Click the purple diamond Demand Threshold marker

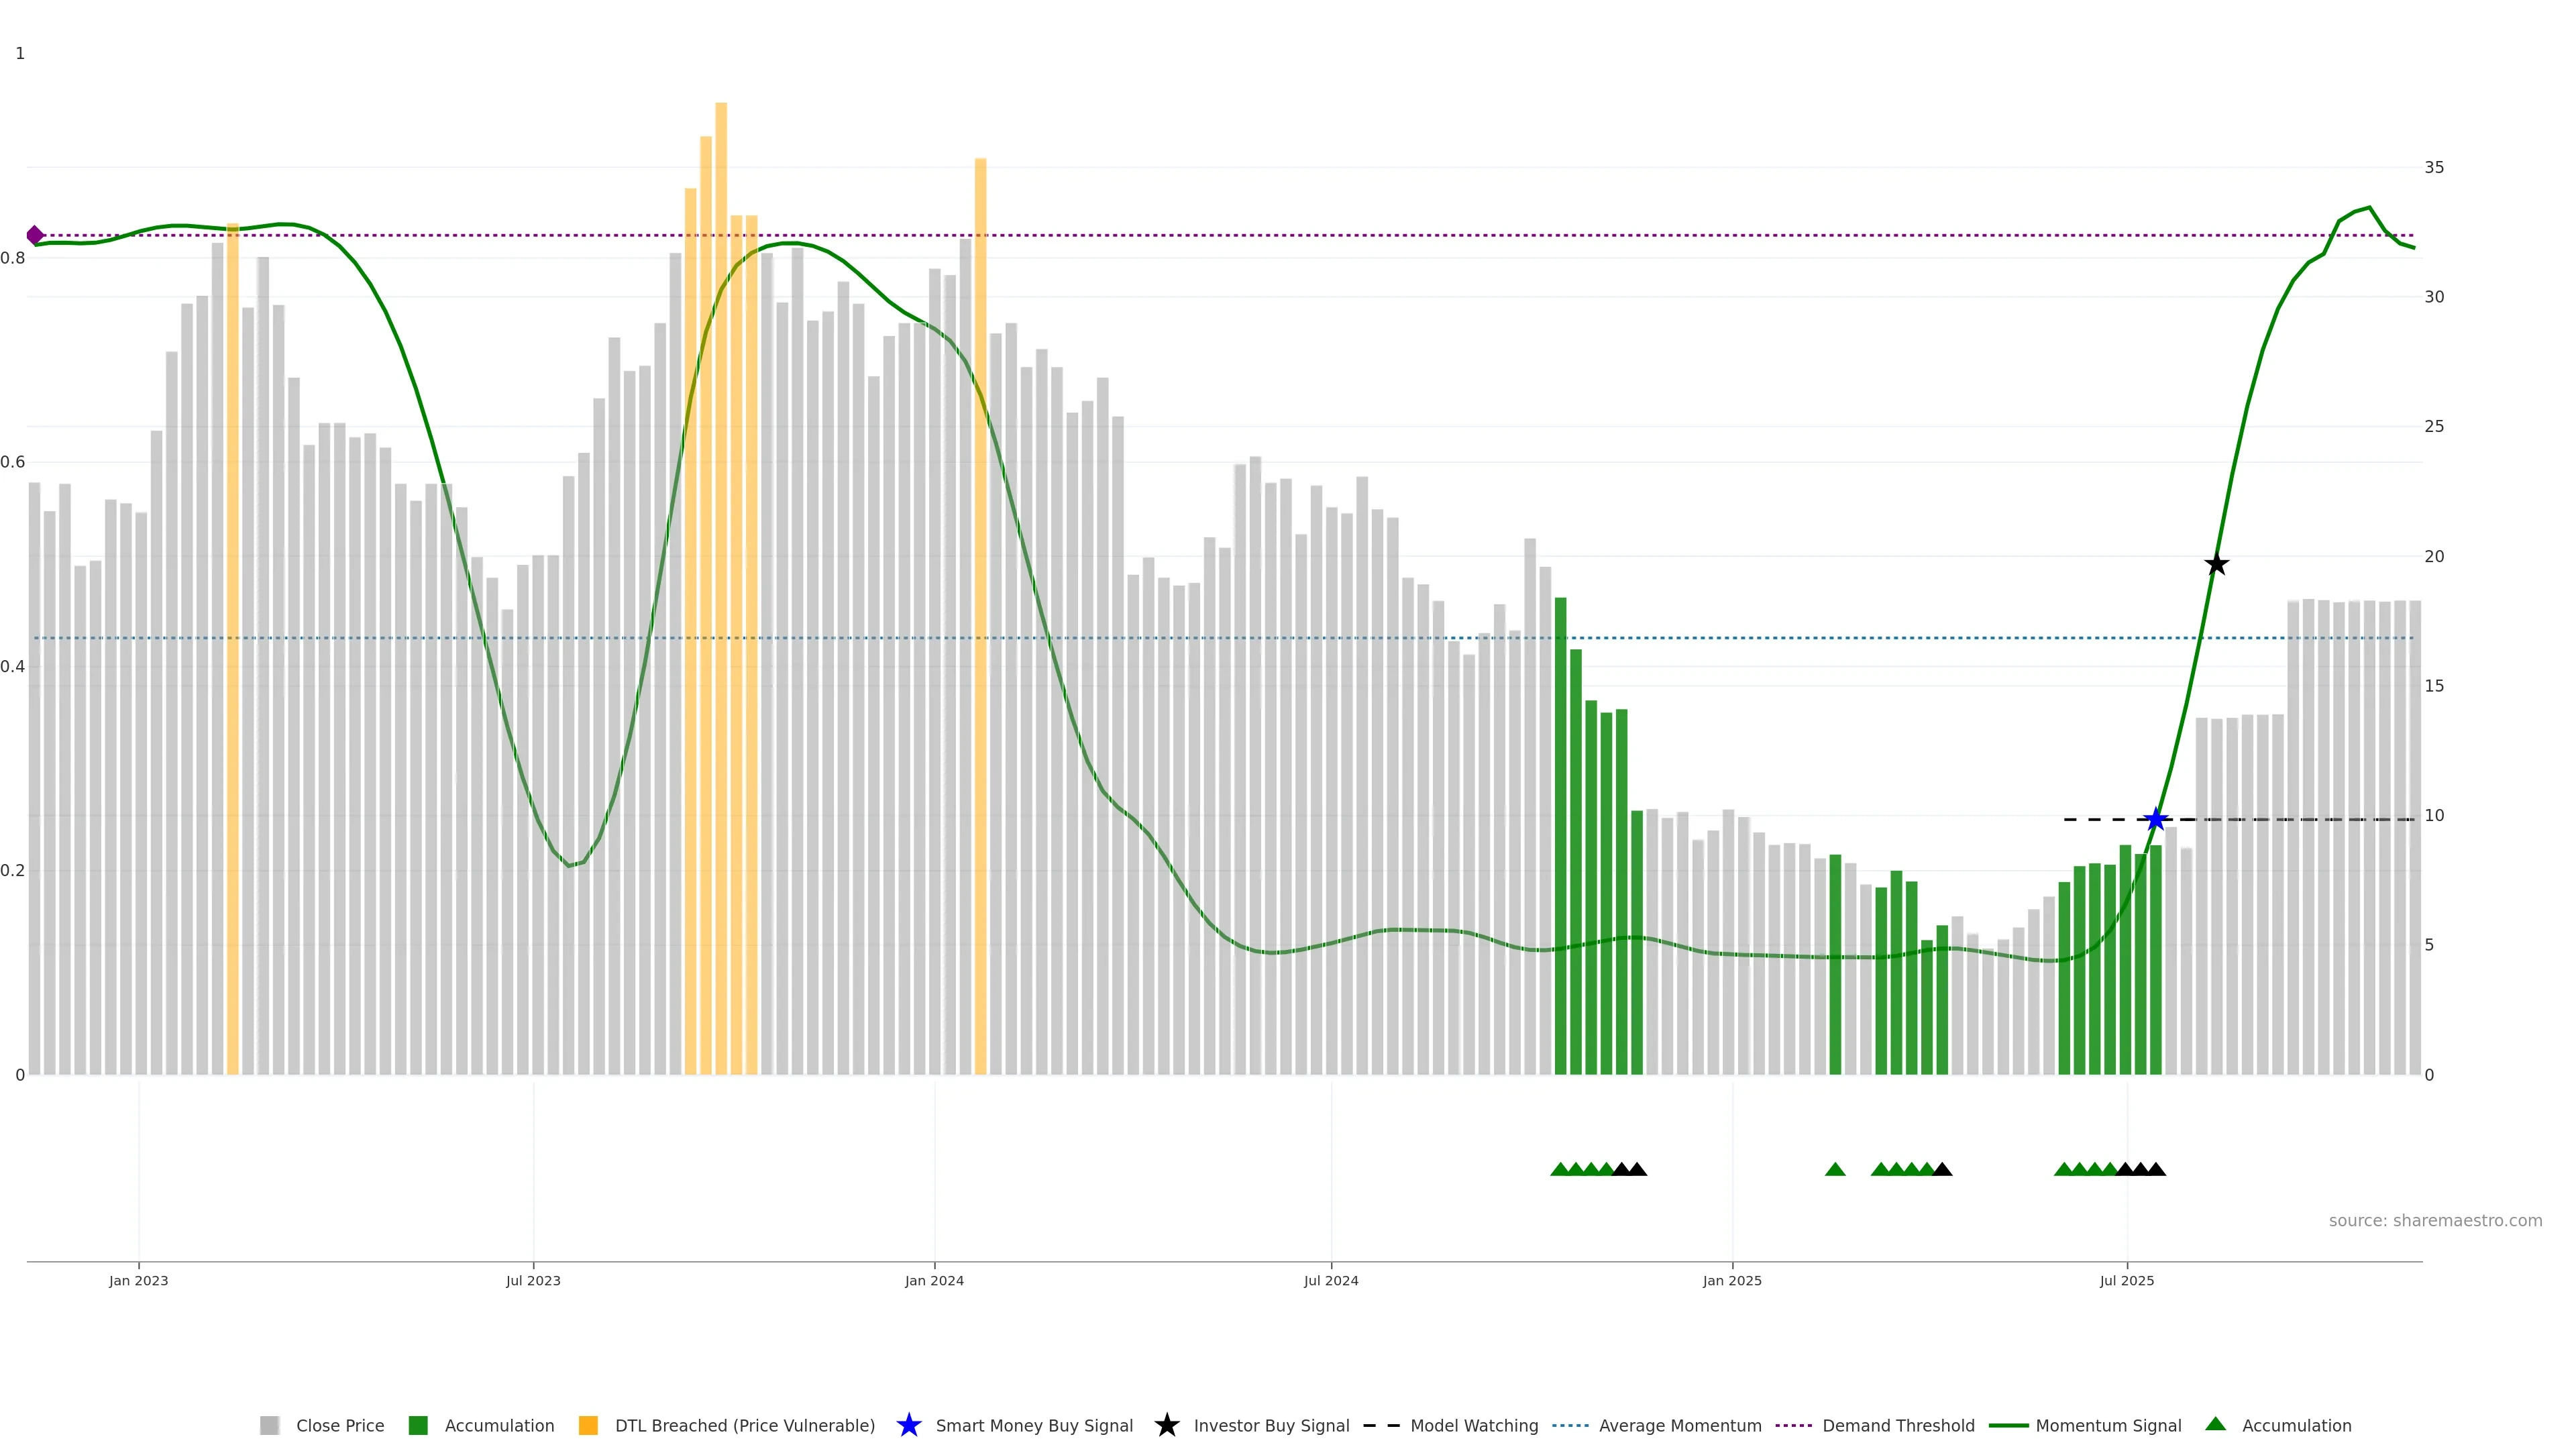coord(35,235)
